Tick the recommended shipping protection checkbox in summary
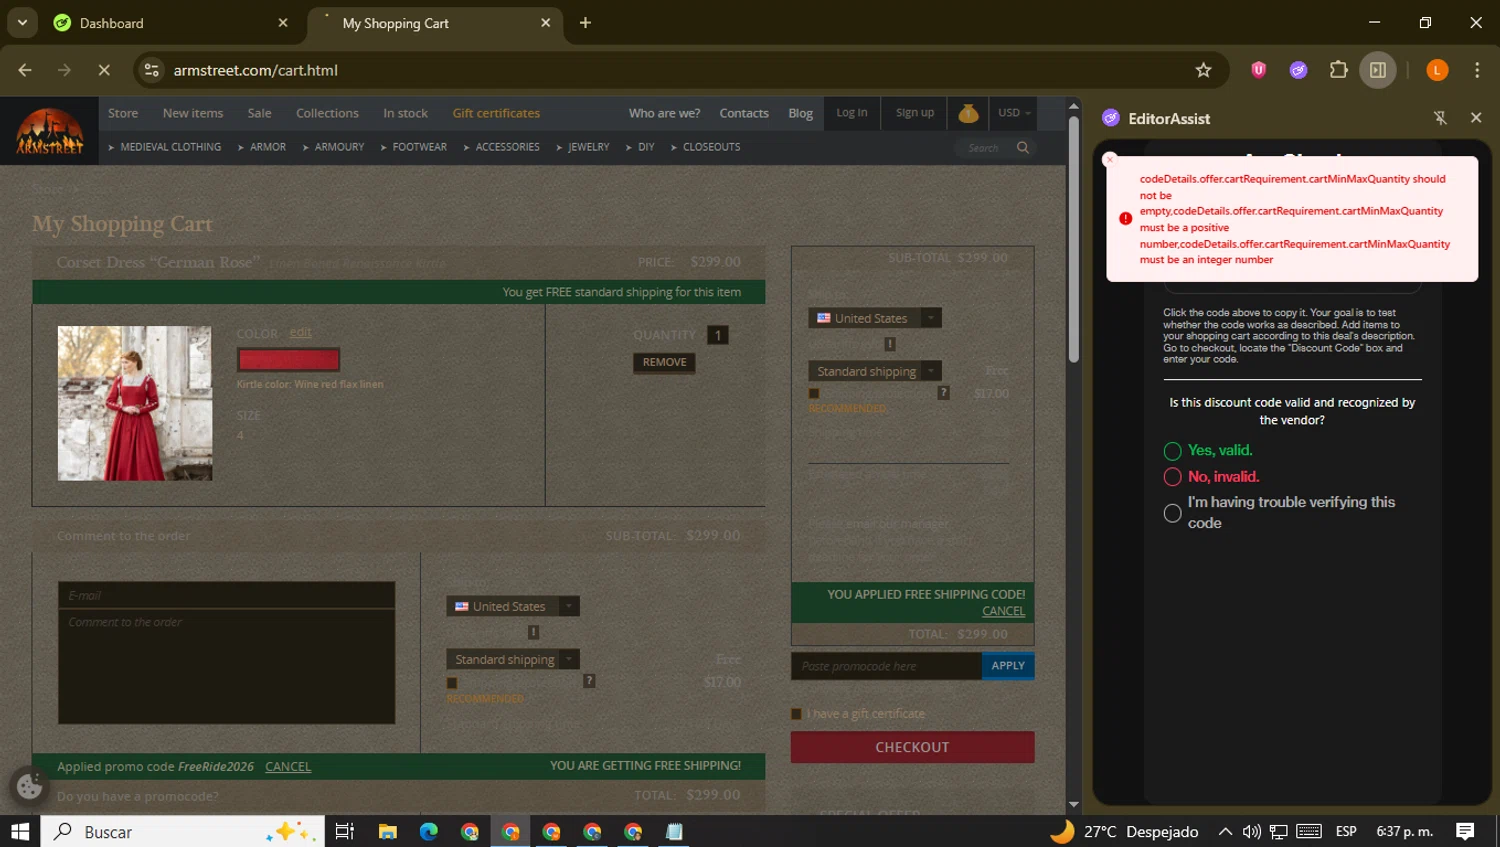Screen dimensions: 1500x847 coord(814,393)
